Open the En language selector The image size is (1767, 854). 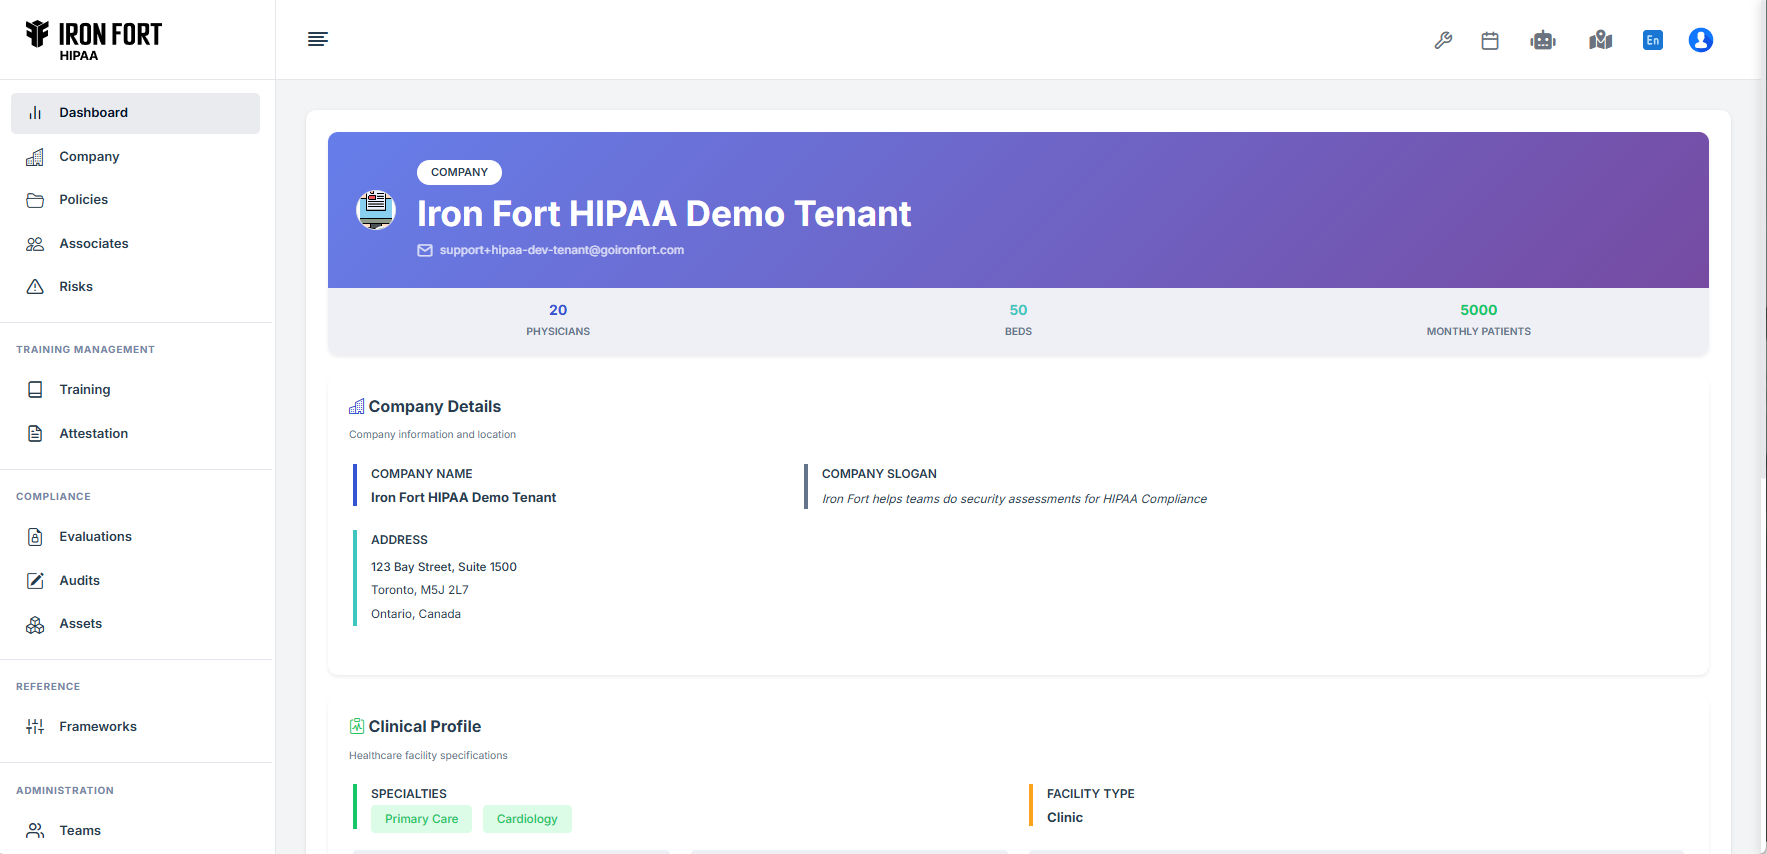pyautogui.click(x=1652, y=40)
